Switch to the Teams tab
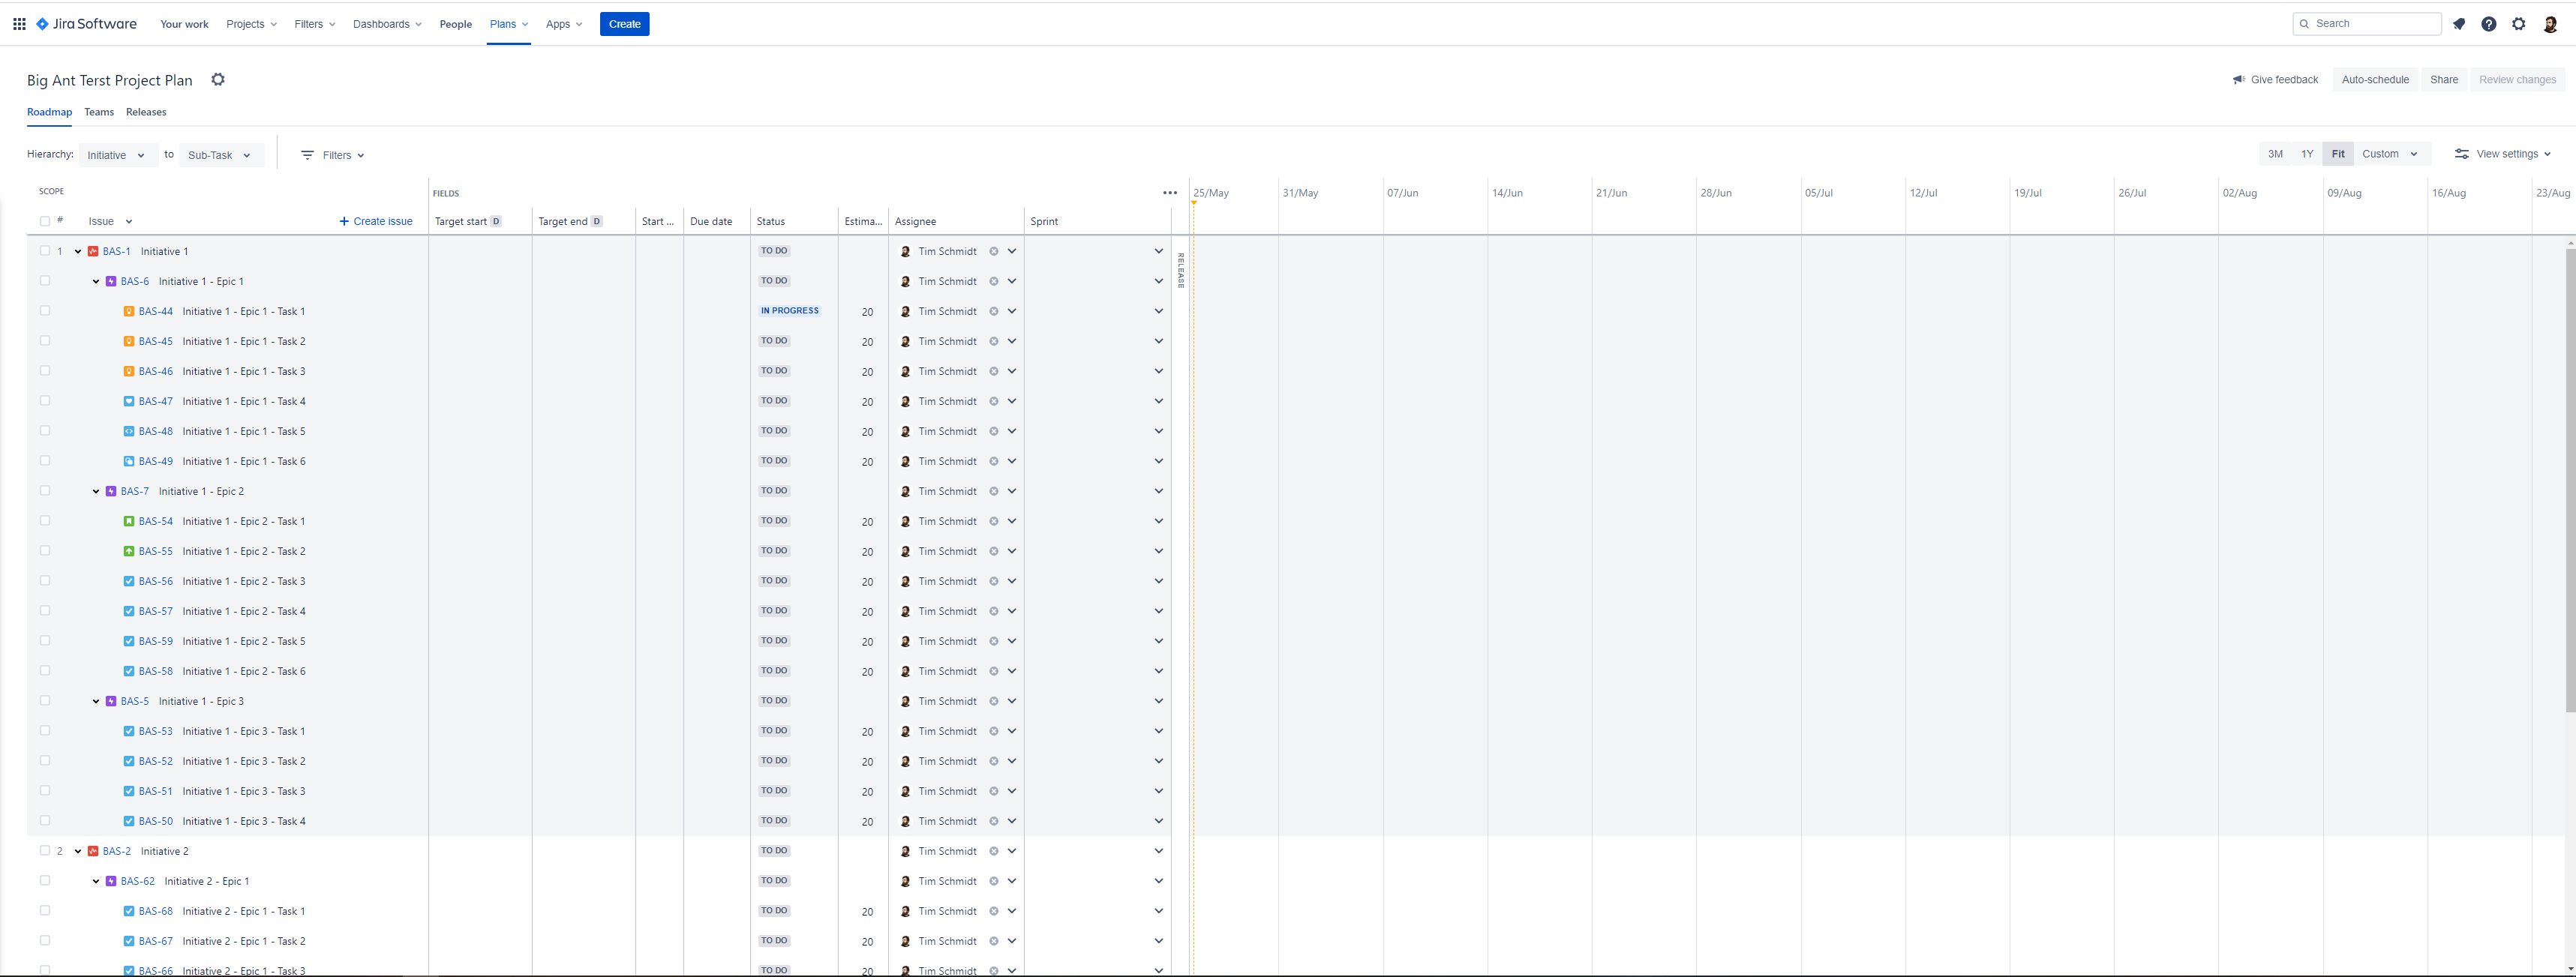Screen dimensions: 2576x977 point(99,112)
